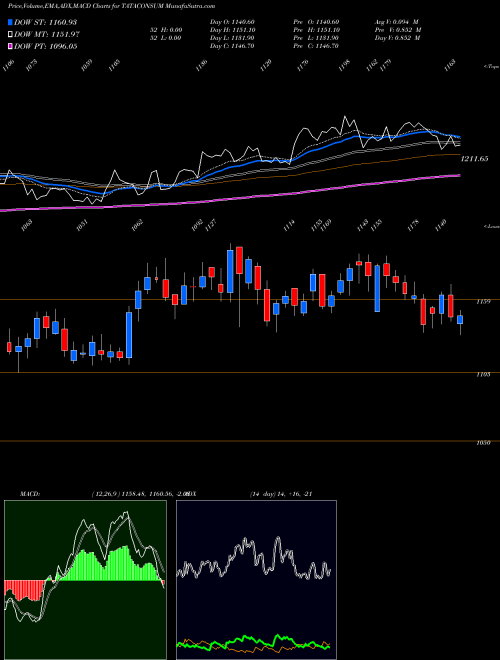Click the white DOW MT legend swatch

pyautogui.click(x=10, y=35)
